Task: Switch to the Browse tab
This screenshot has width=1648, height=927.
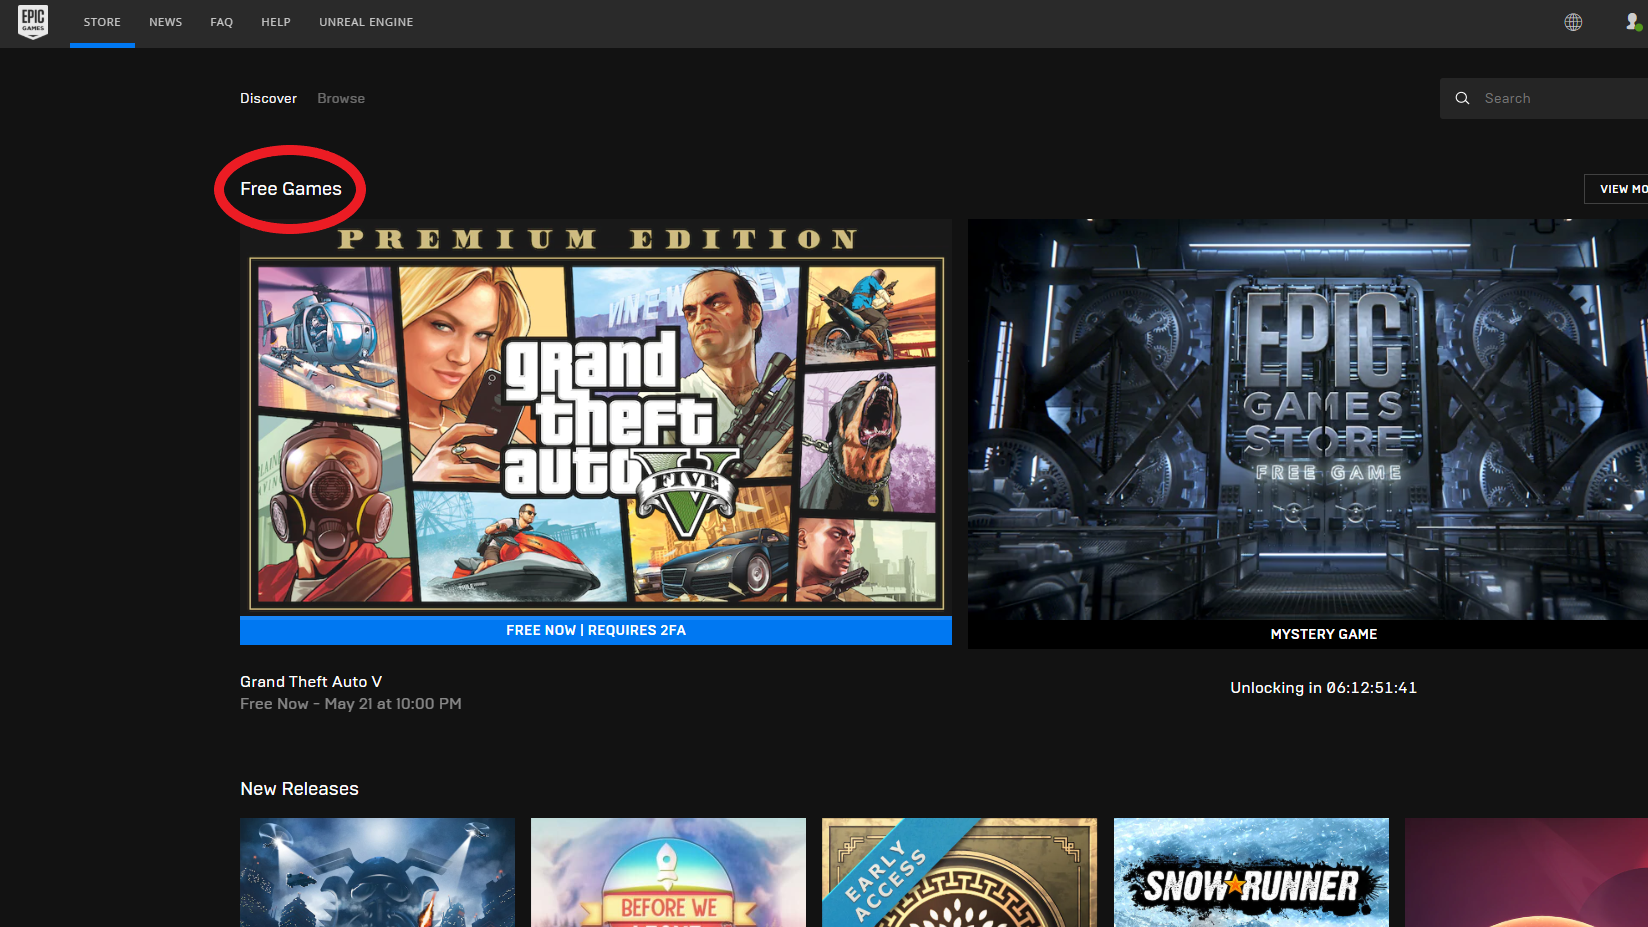Action: (x=341, y=98)
